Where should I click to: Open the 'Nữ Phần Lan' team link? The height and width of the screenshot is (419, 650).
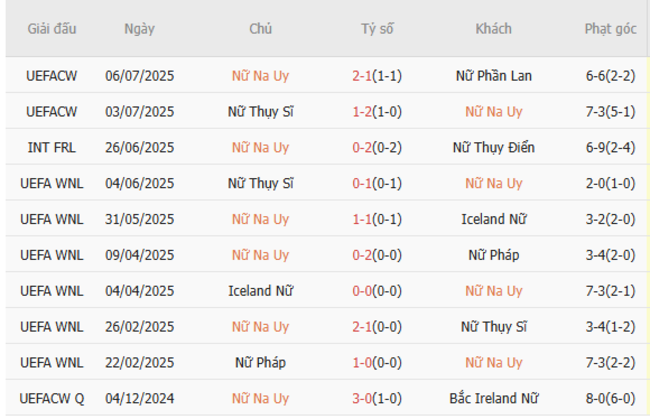493,76
